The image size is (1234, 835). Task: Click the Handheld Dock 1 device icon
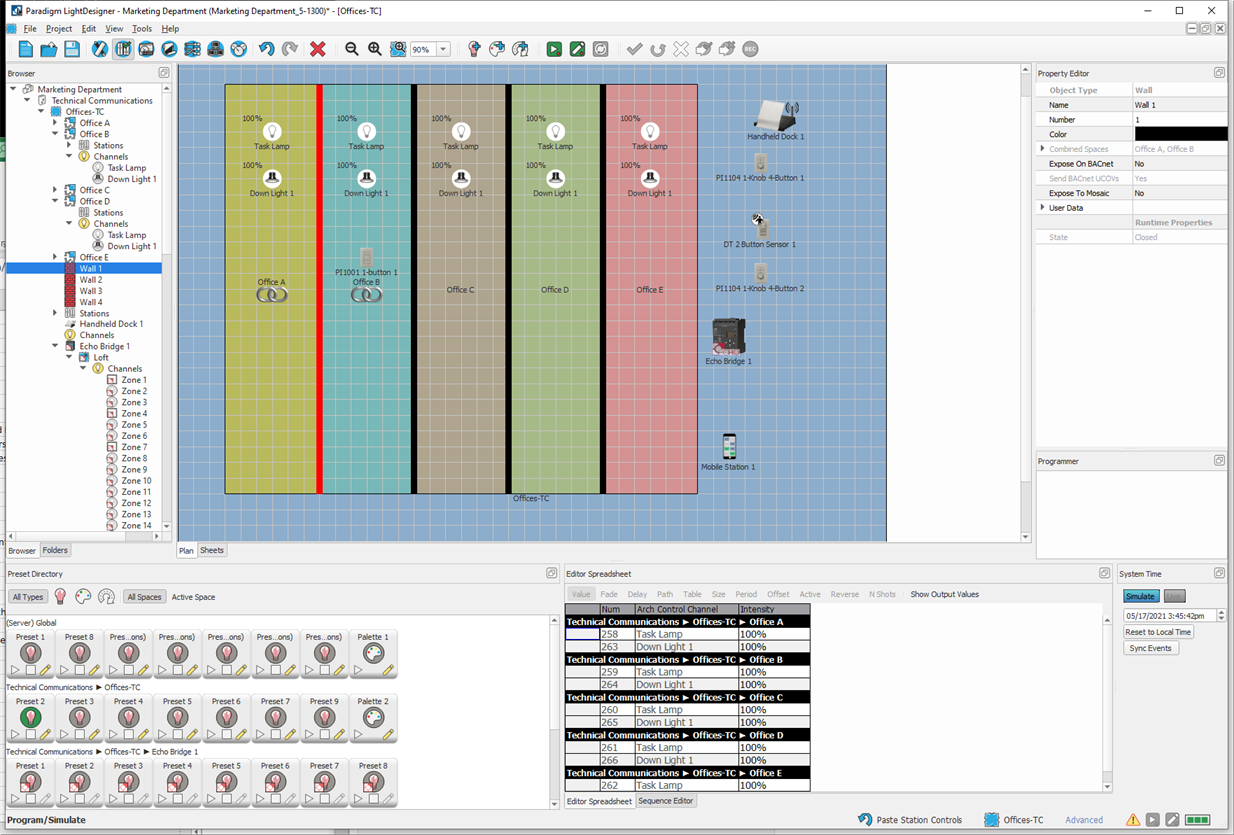click(776, 115)
